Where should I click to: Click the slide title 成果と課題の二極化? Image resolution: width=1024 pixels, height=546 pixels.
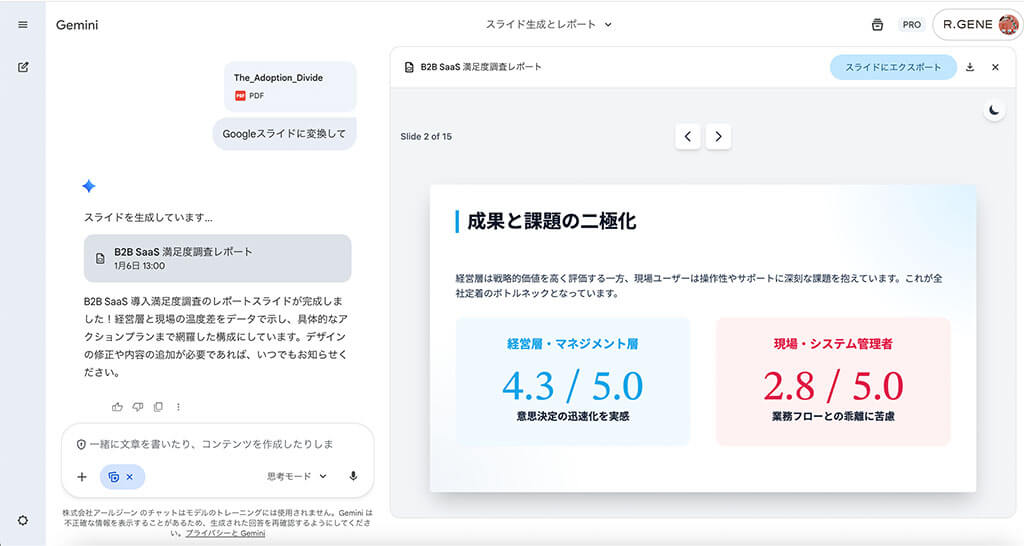pyautogui.click(x=551, y=221)
